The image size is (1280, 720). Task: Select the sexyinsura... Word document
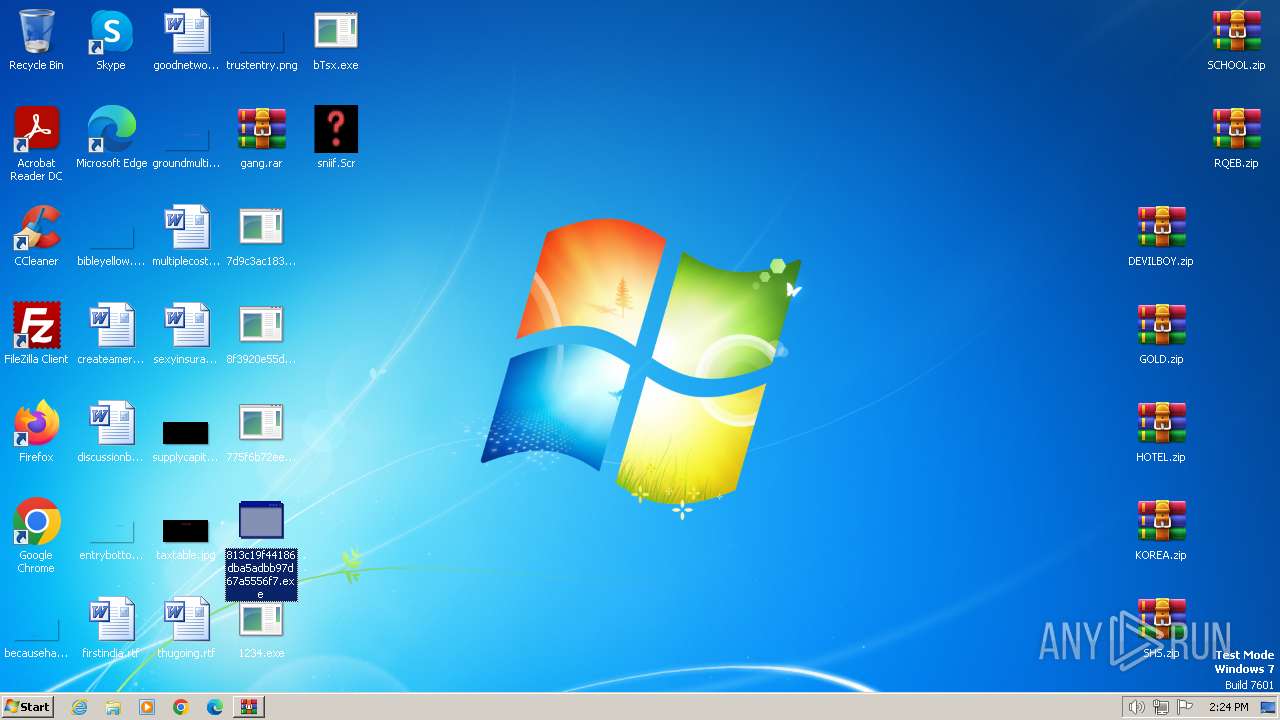pyautogui.click(x=186, y=326)
